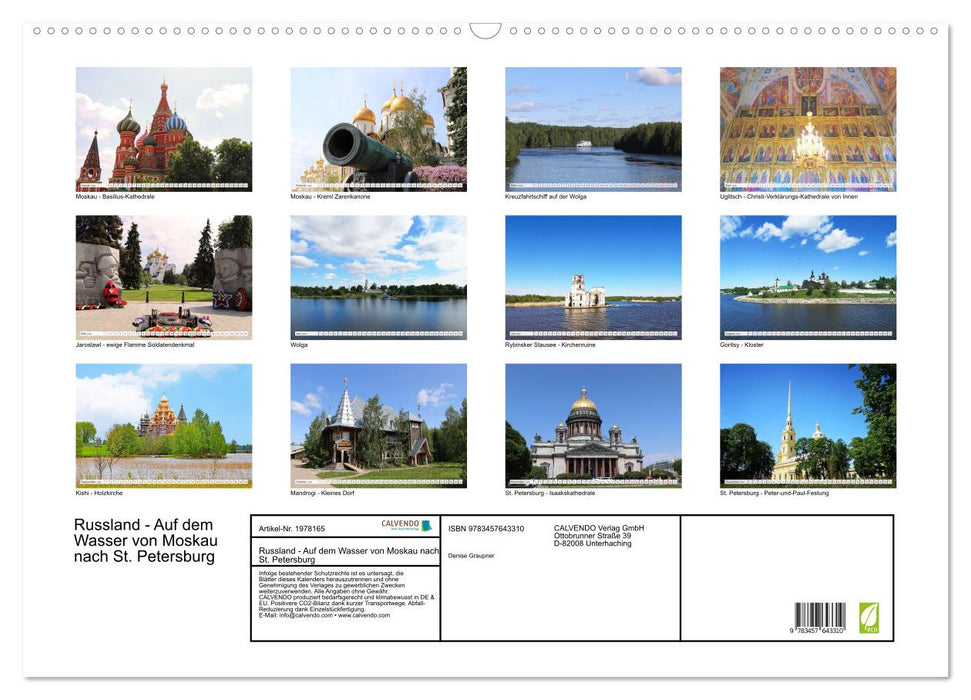971x700 pixels.
Task: Open the Jaroslawl Soldatendenkmal image
Action: 163,276
